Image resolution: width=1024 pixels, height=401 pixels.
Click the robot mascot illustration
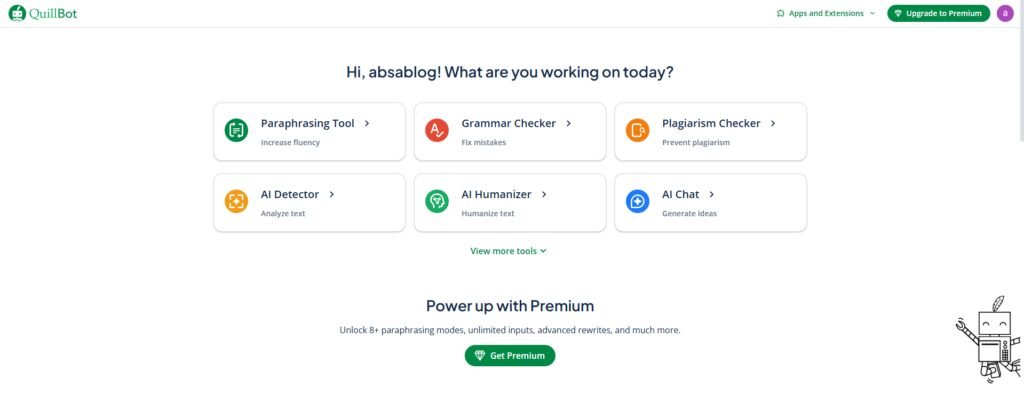(x=988, y=340)
